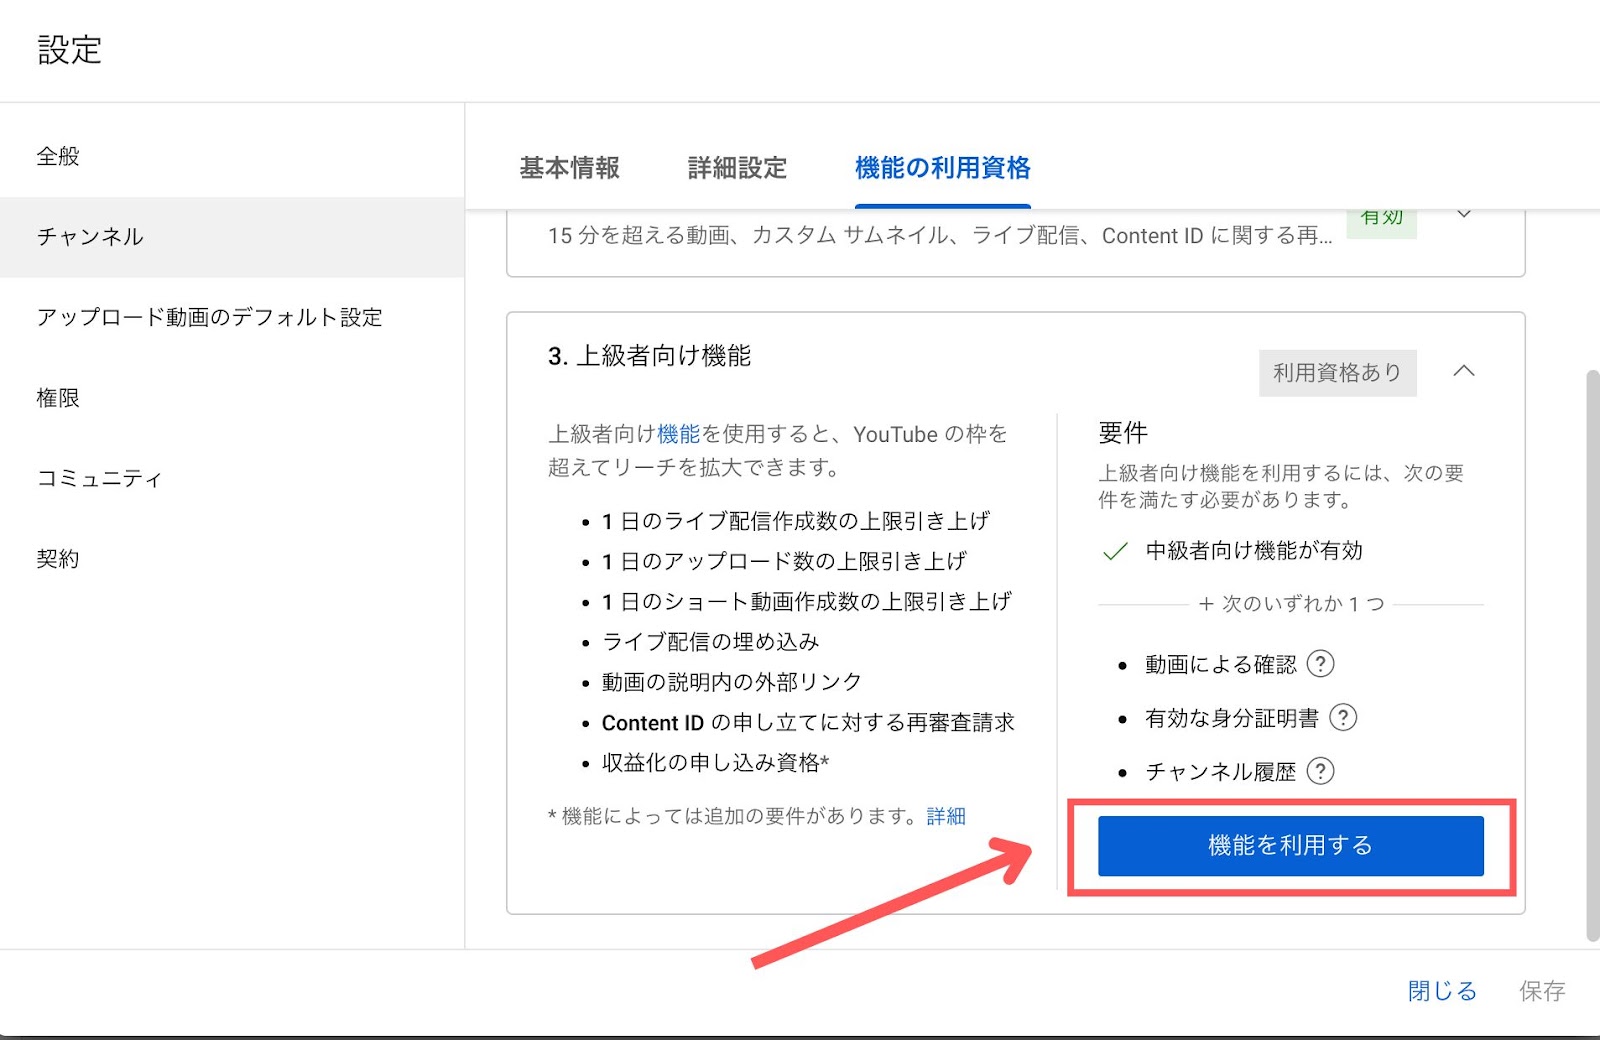Collapse the 上級者向け機能 section chevron
The width and height of the screenshot is (1600, 1040).
pos(1464,371)
